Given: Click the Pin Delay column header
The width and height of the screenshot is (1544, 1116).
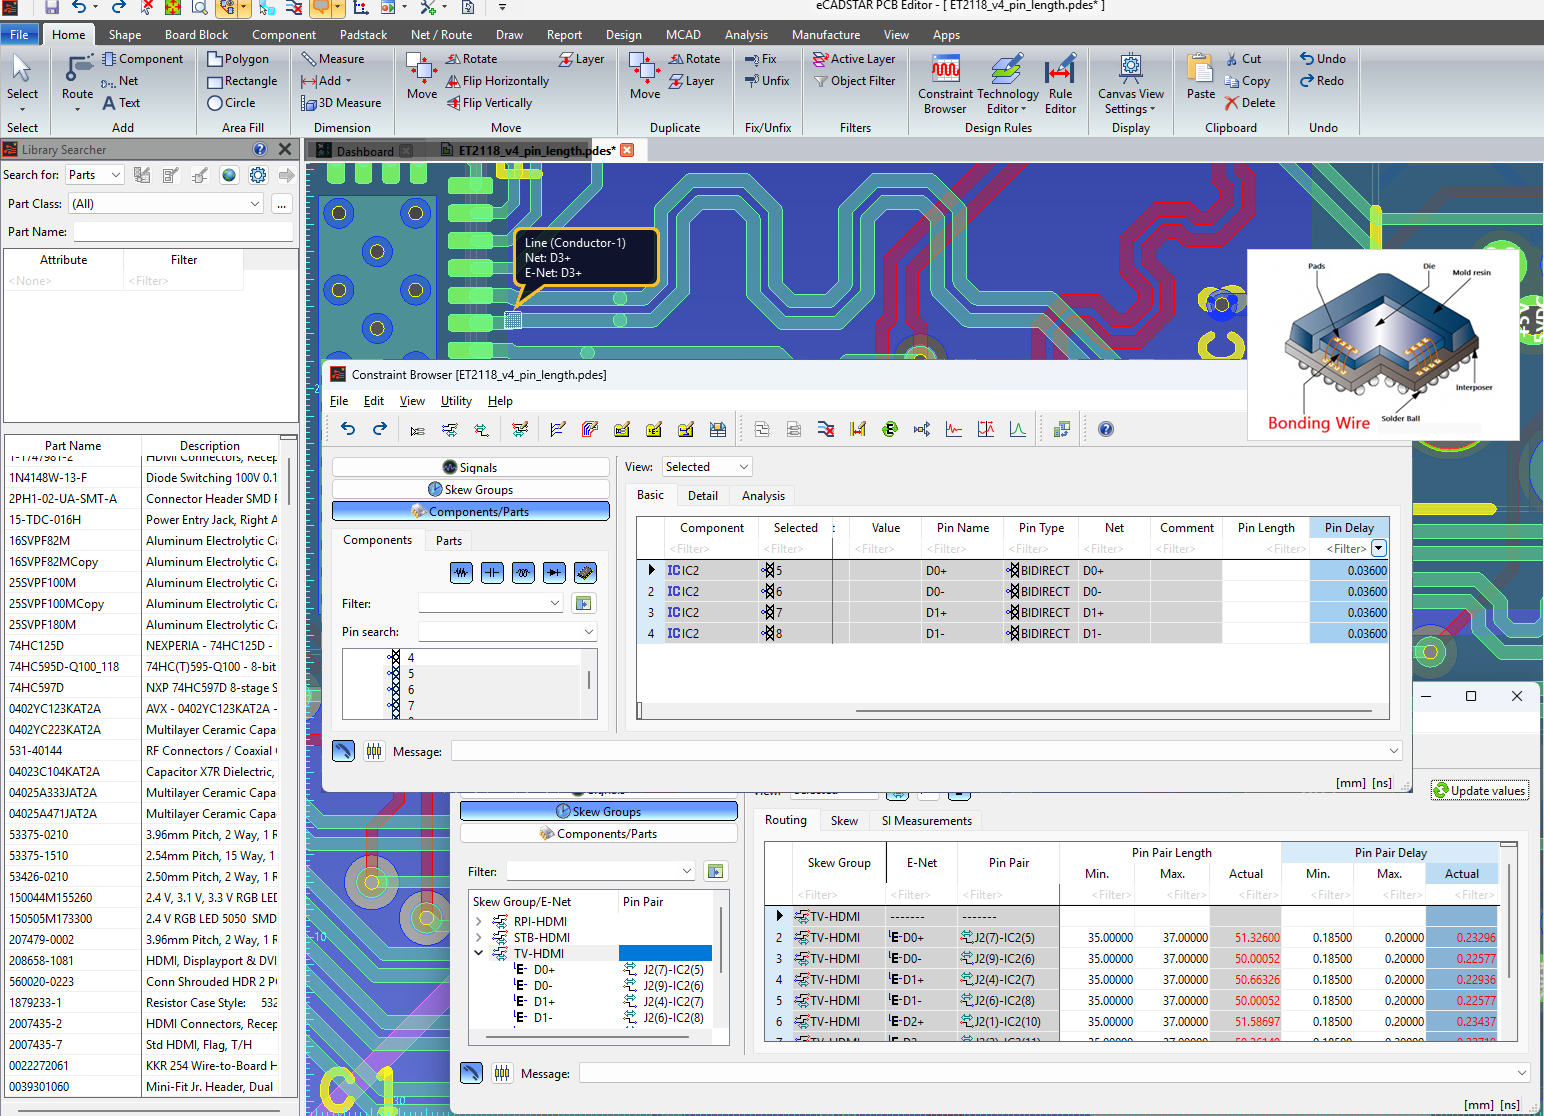Looking at the screenshot, I should click(x=1349, y=528).
